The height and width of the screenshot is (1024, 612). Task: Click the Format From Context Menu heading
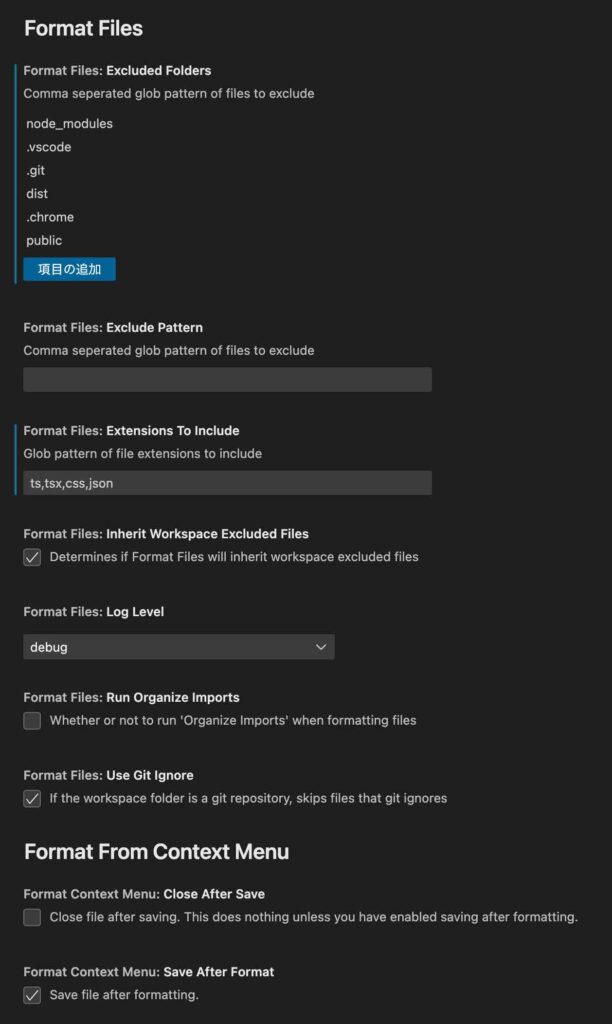pyautogui.click(x=156, y=852)
